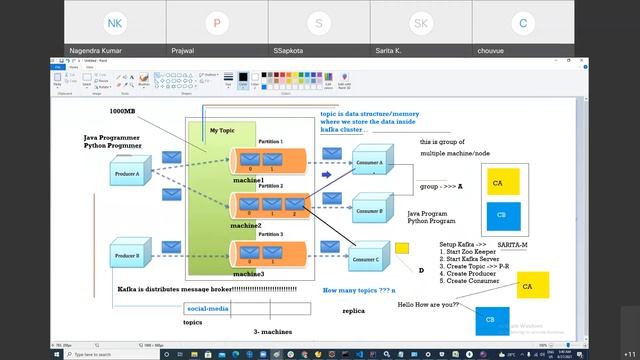
Task: Switch to the Home ribbon tab
Action: tap(74, 67)
